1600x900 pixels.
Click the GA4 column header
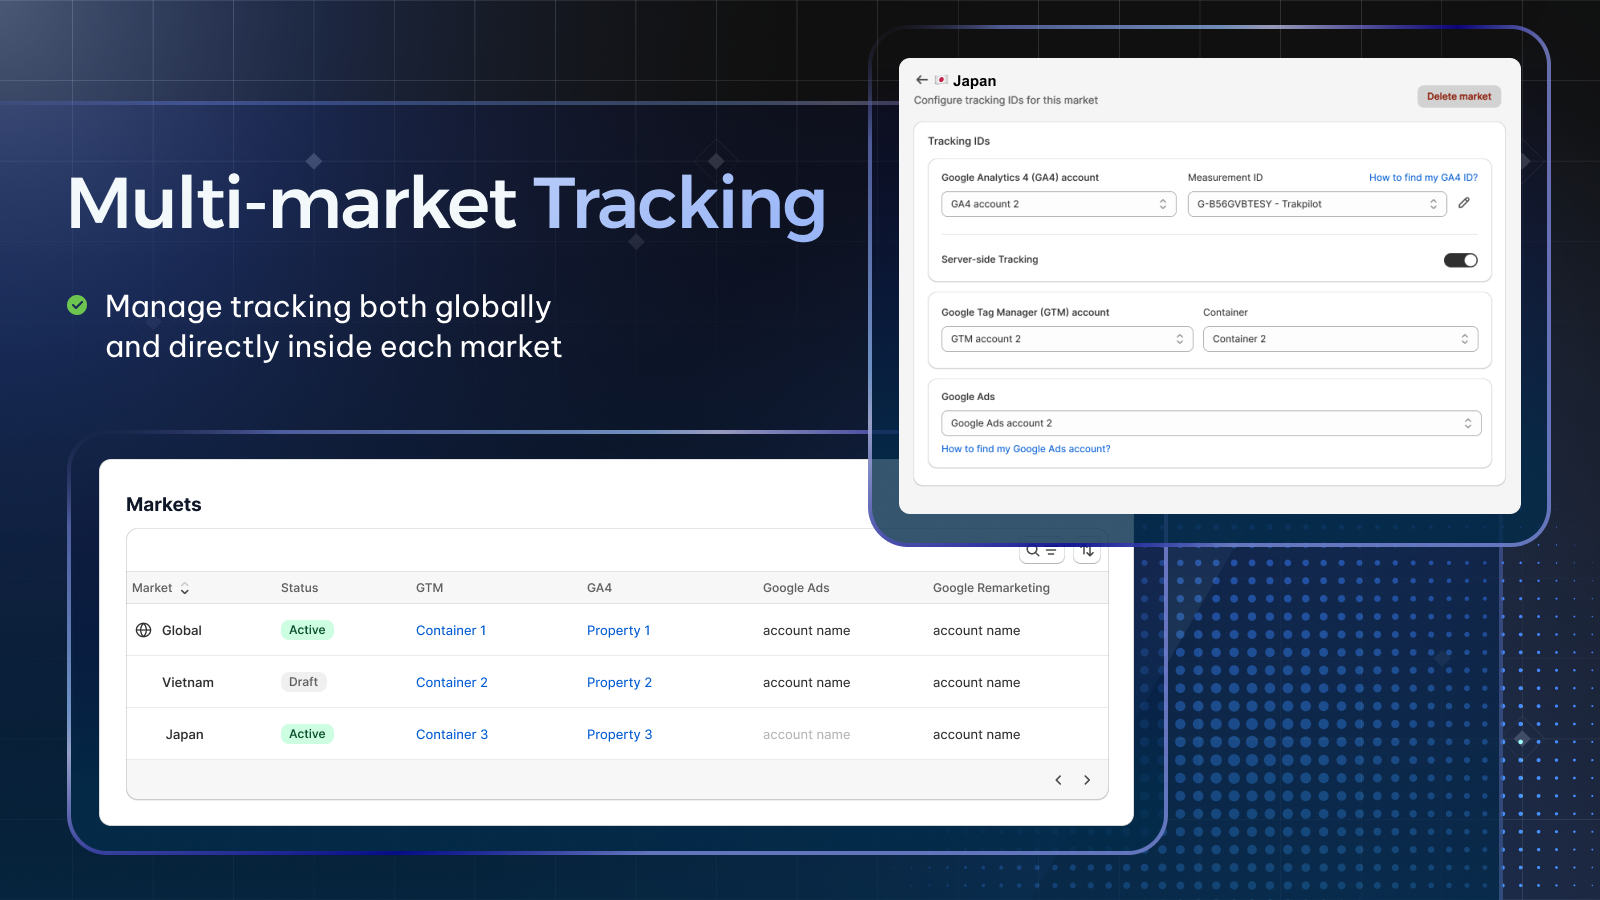[599, 588]
